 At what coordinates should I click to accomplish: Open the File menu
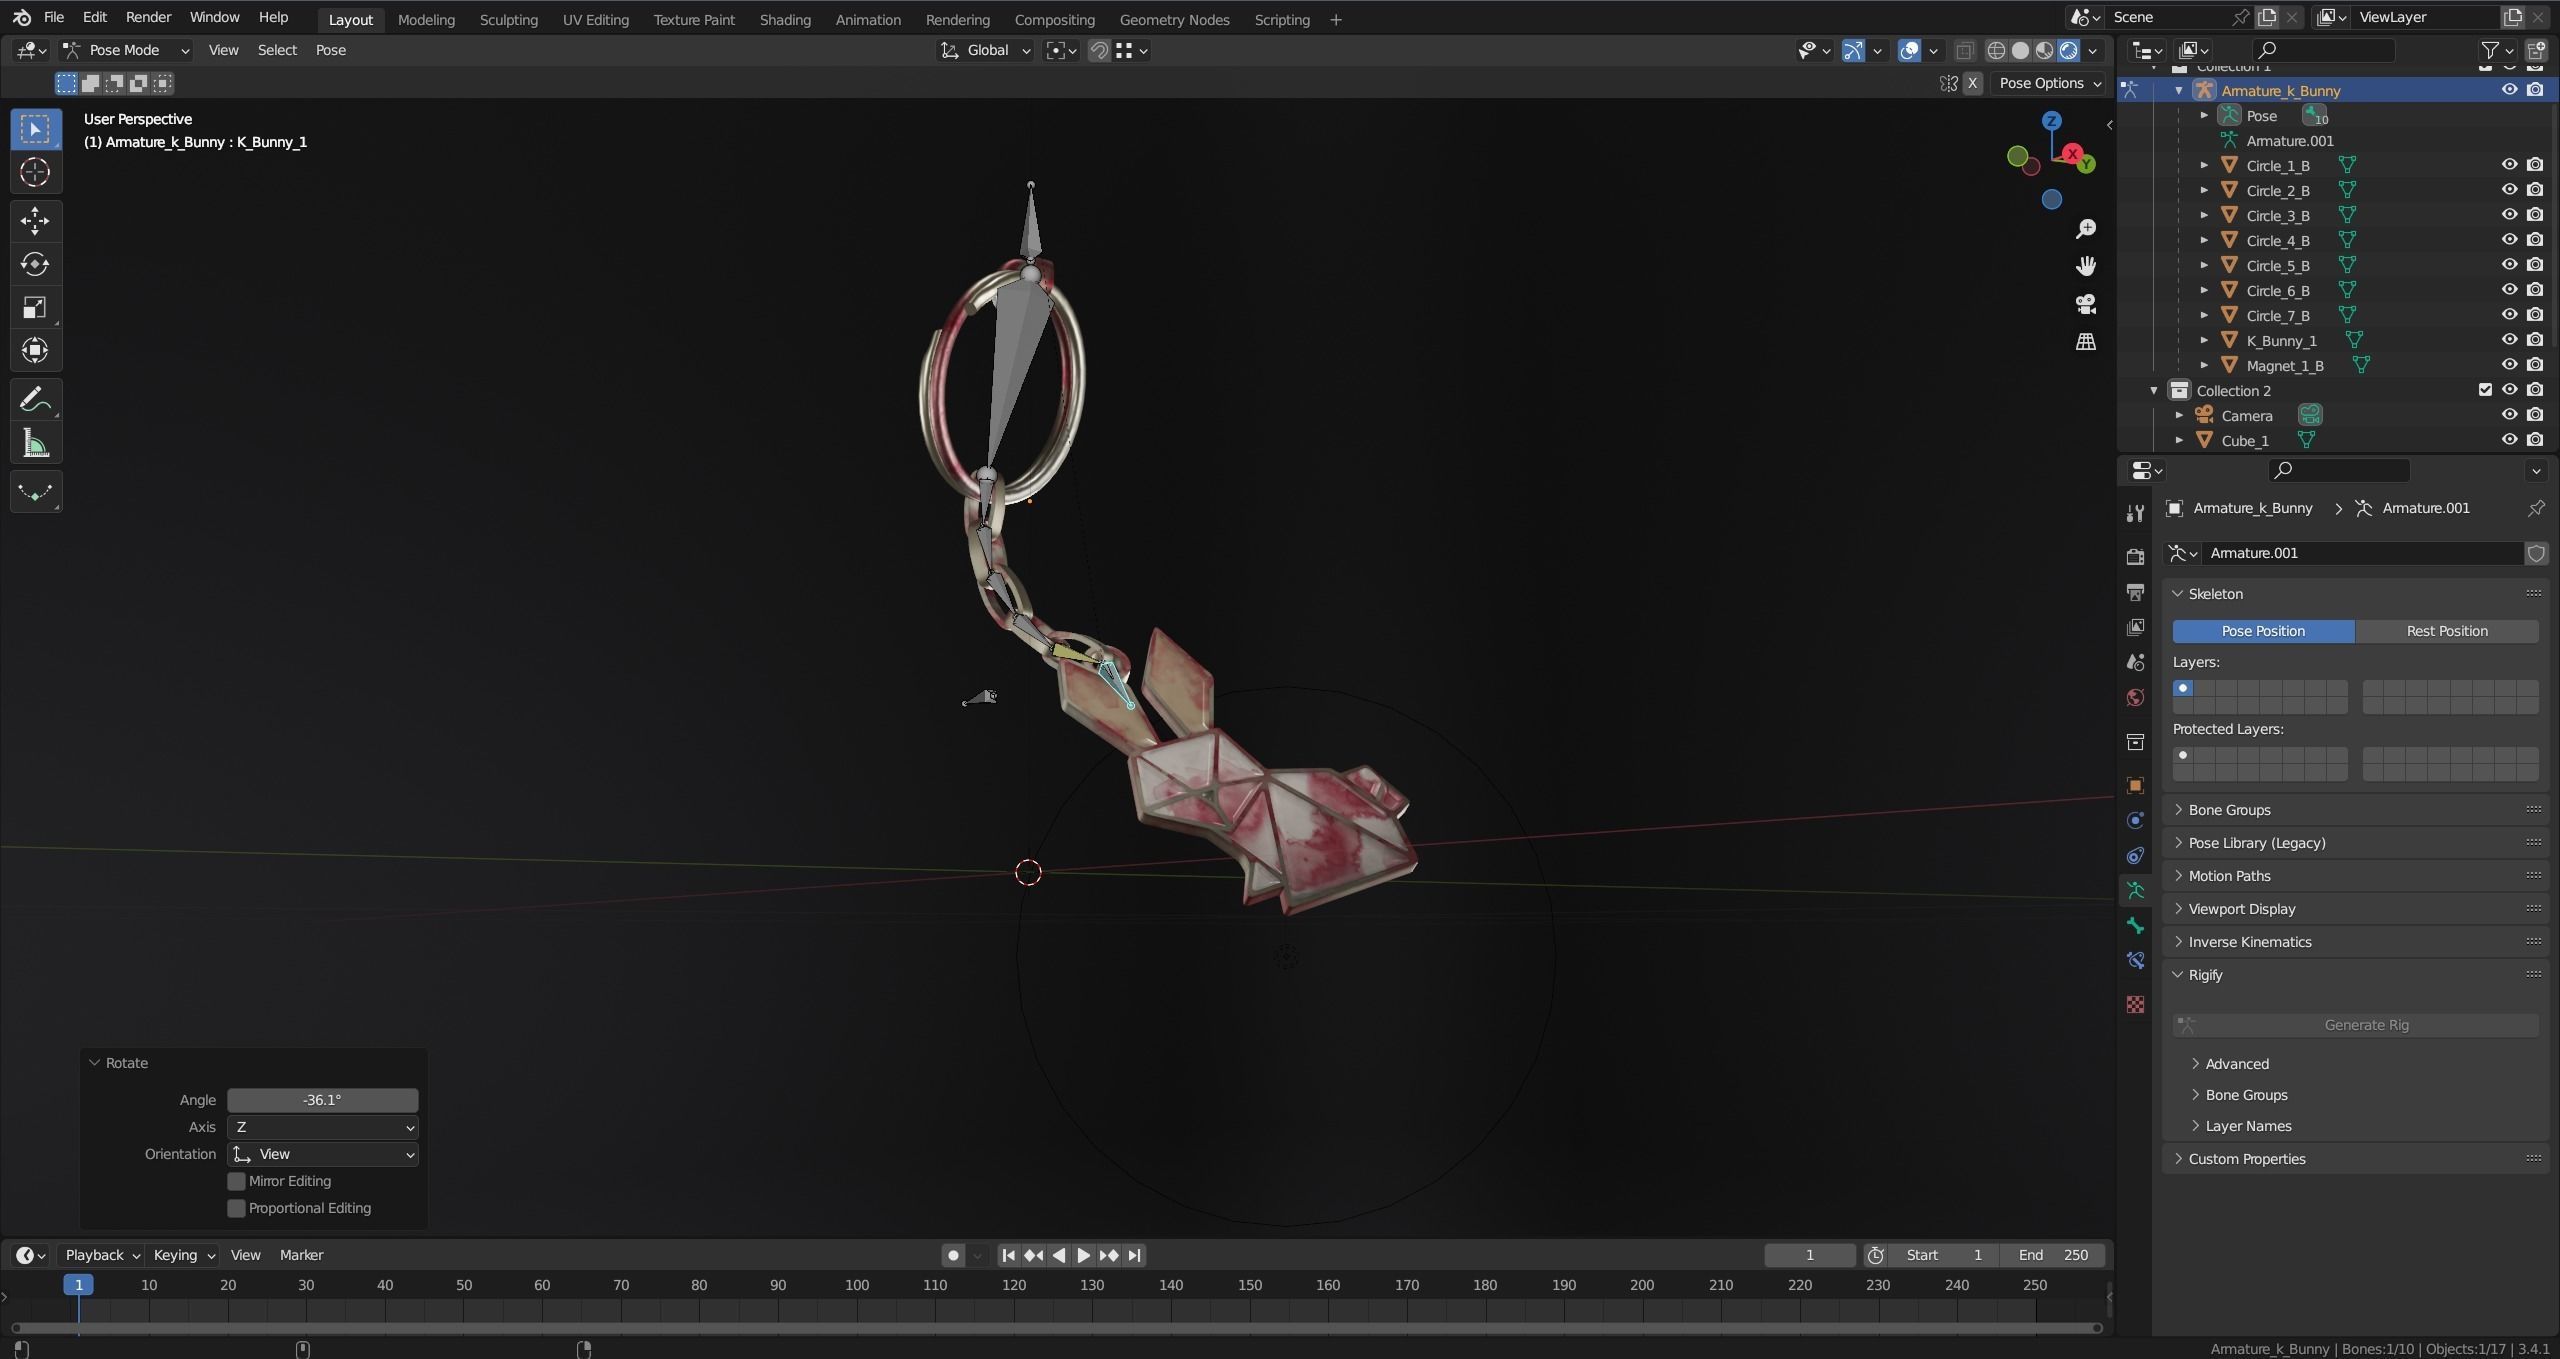54,17
